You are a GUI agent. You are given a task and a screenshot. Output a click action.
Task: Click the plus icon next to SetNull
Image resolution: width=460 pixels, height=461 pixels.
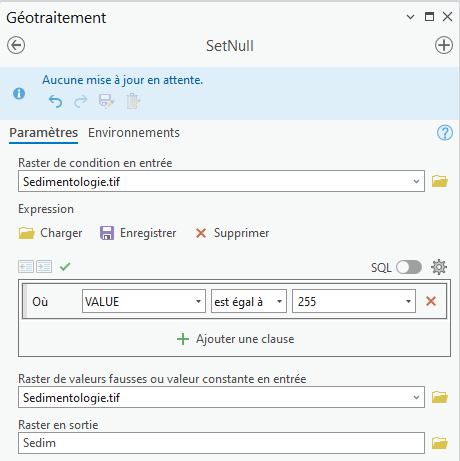pos(444,45)
